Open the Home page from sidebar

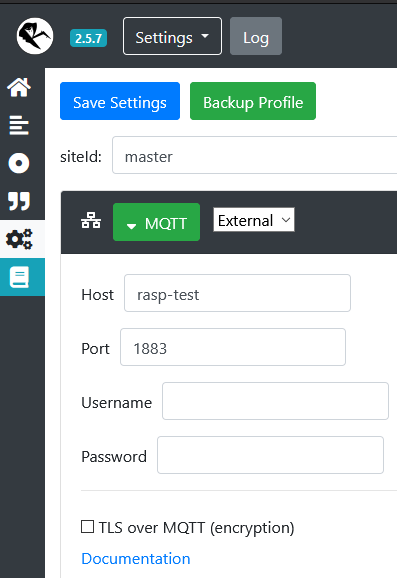pyautogui.click(x=19, y=87)
